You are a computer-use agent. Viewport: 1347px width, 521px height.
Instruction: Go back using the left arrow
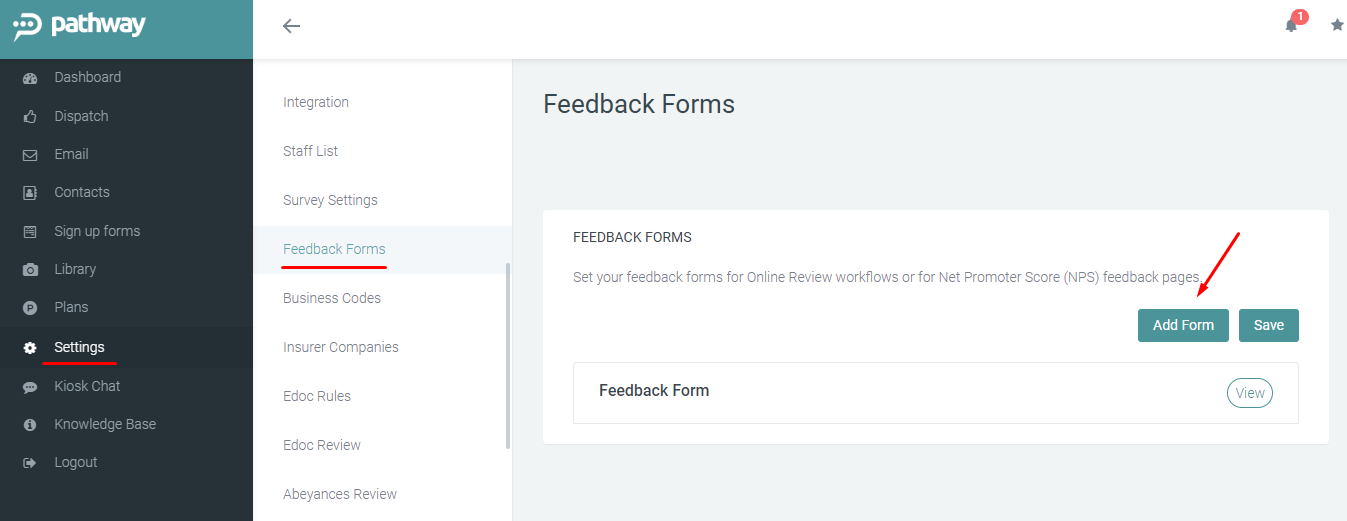pyautogui.click(x=291, y=26)
